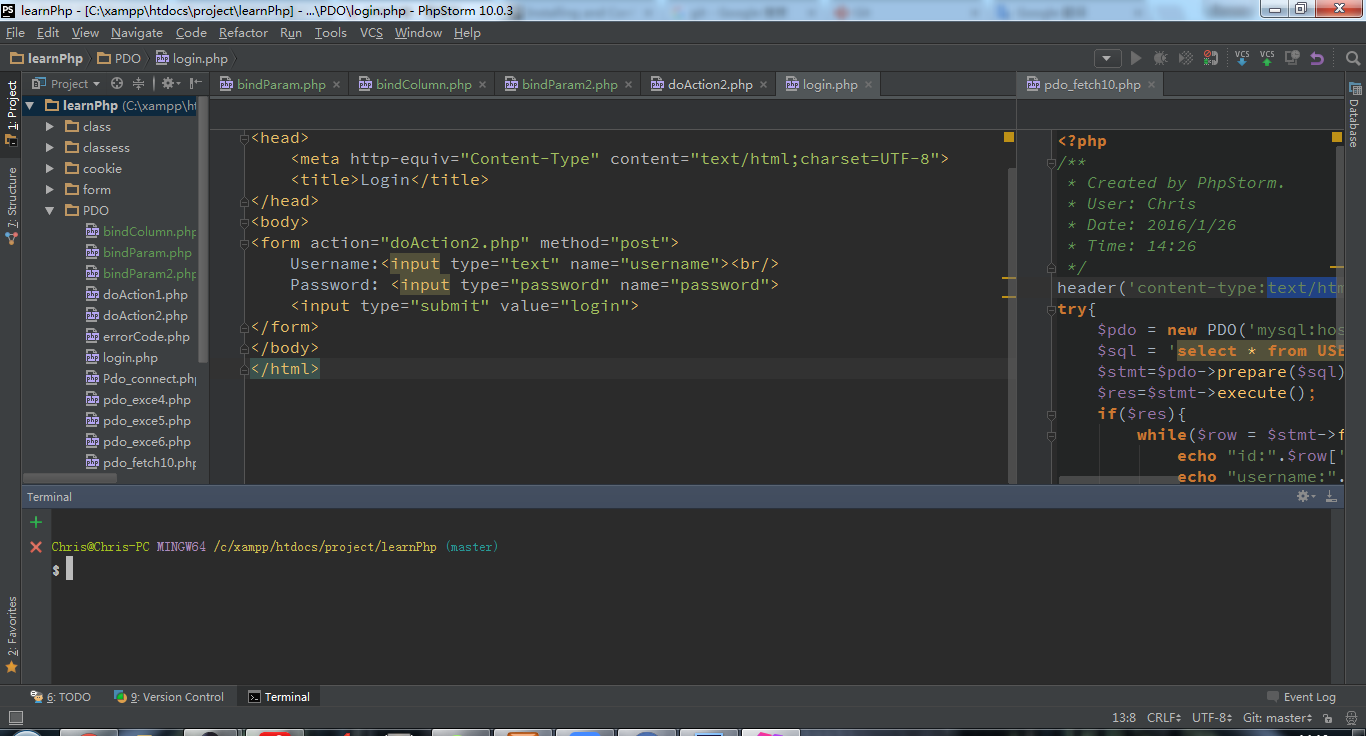The width and height of the screenshot is (1366, 736).
Task: Click the red X Close Terminal Session icon
Action: (36, 547)
